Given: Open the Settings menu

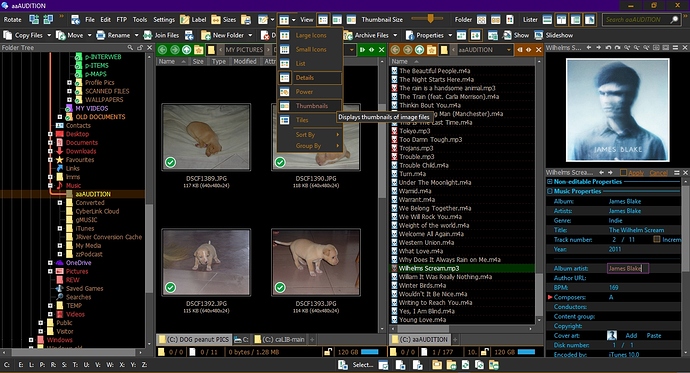Looking at the screenshot, I should 164,19.
